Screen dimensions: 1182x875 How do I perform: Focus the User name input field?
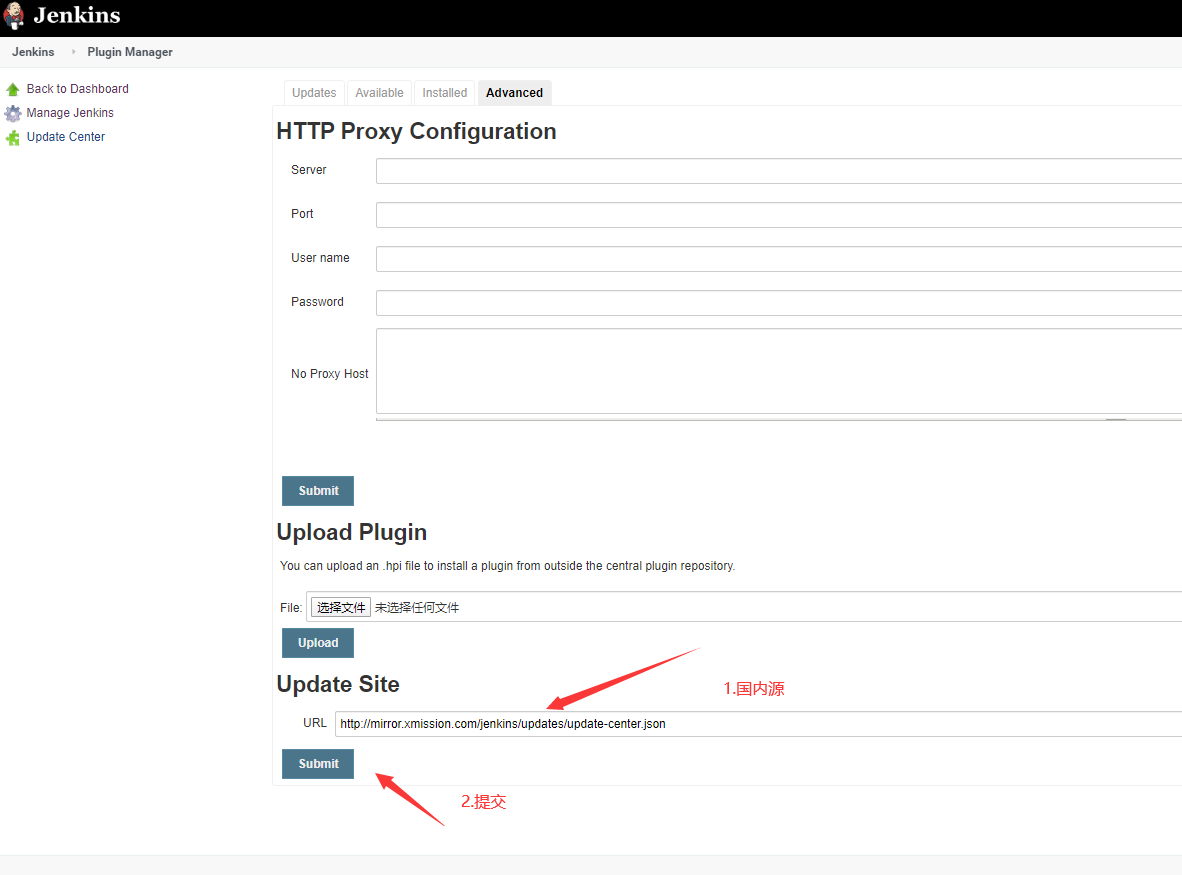779,259
